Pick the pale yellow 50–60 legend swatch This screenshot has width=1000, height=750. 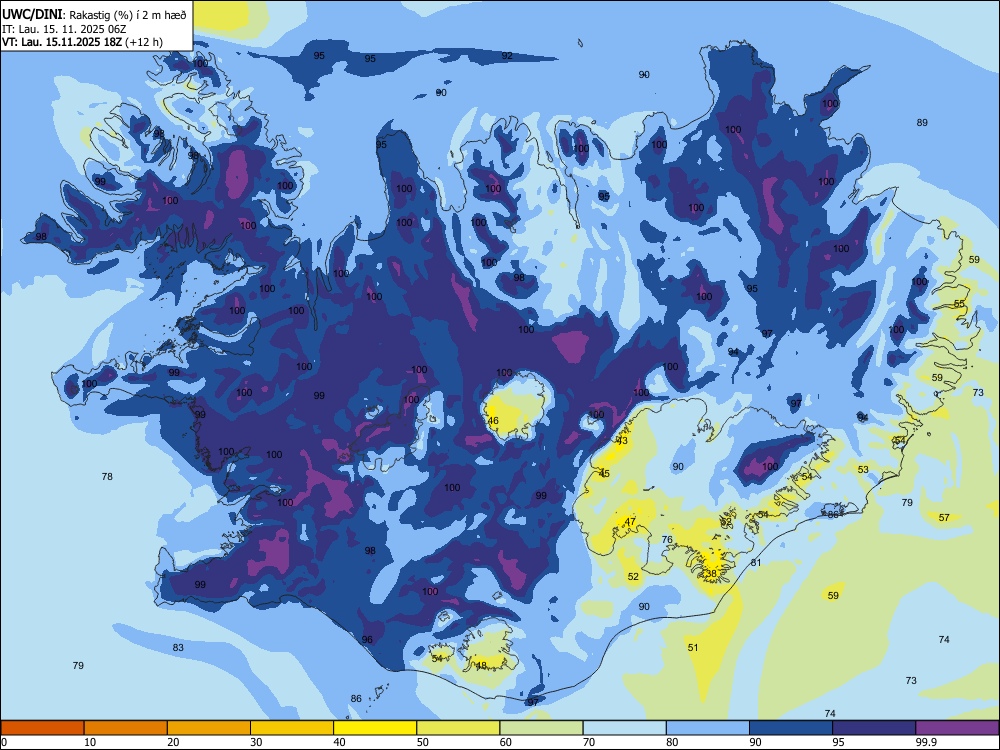[458, 728]
